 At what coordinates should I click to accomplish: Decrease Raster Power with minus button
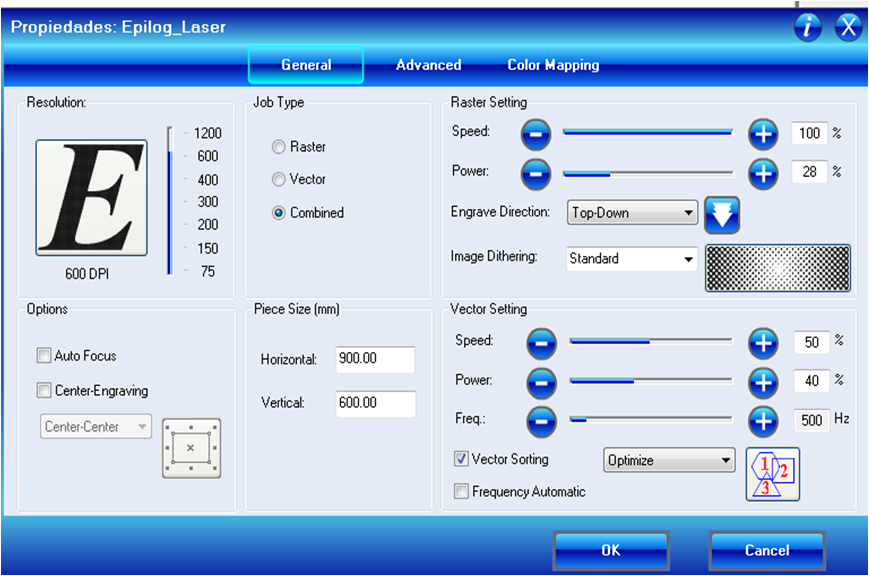click(536, 174)
